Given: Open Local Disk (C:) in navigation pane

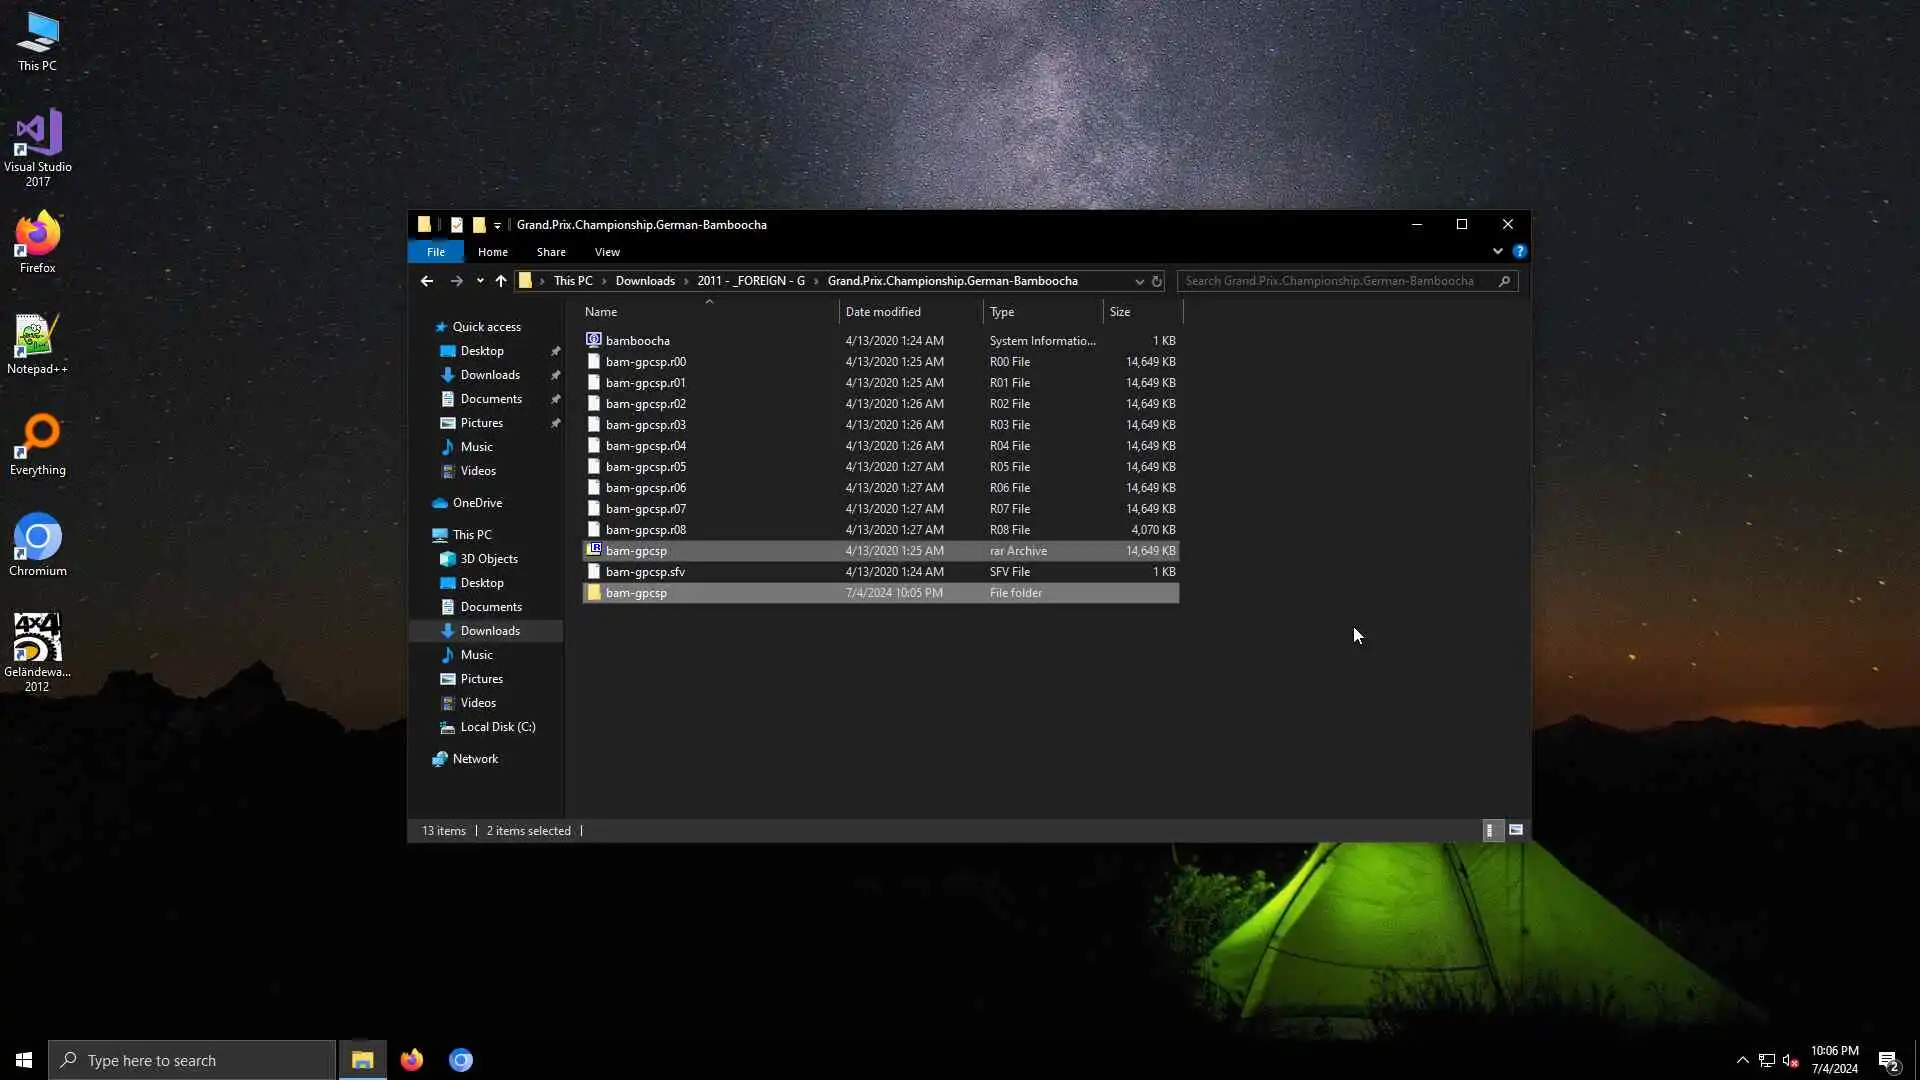Looking at the screenshot, I should point(498,727).
